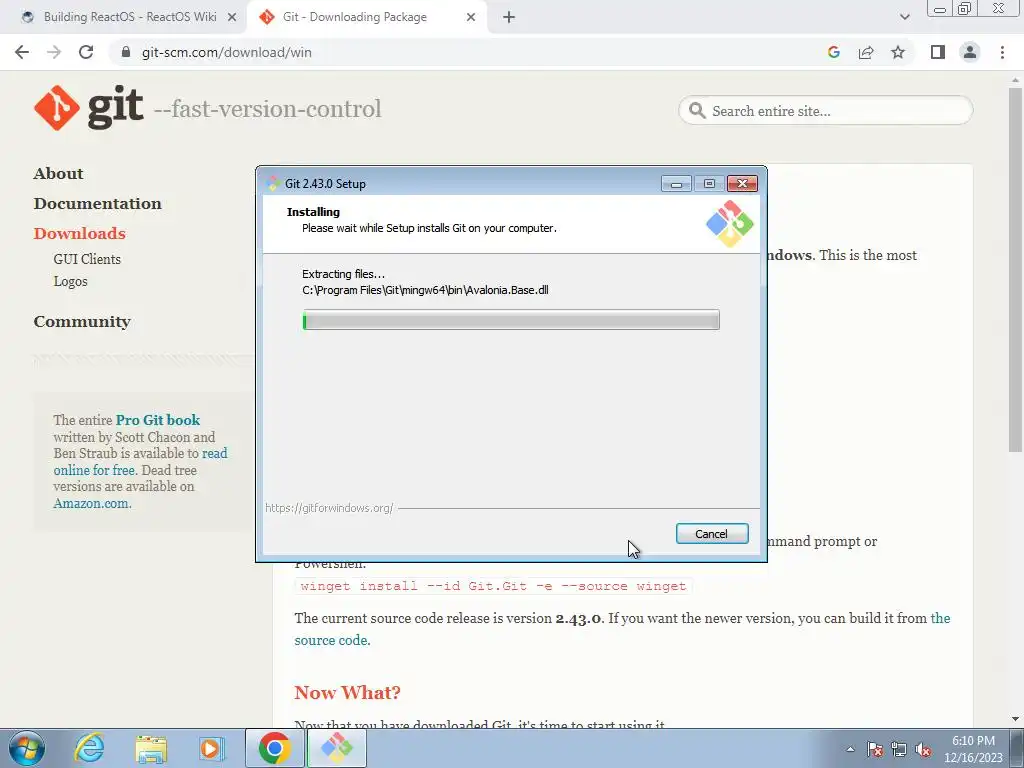
Task: Launch Internet Explorer from taskbar
Action: click(89, 748)
